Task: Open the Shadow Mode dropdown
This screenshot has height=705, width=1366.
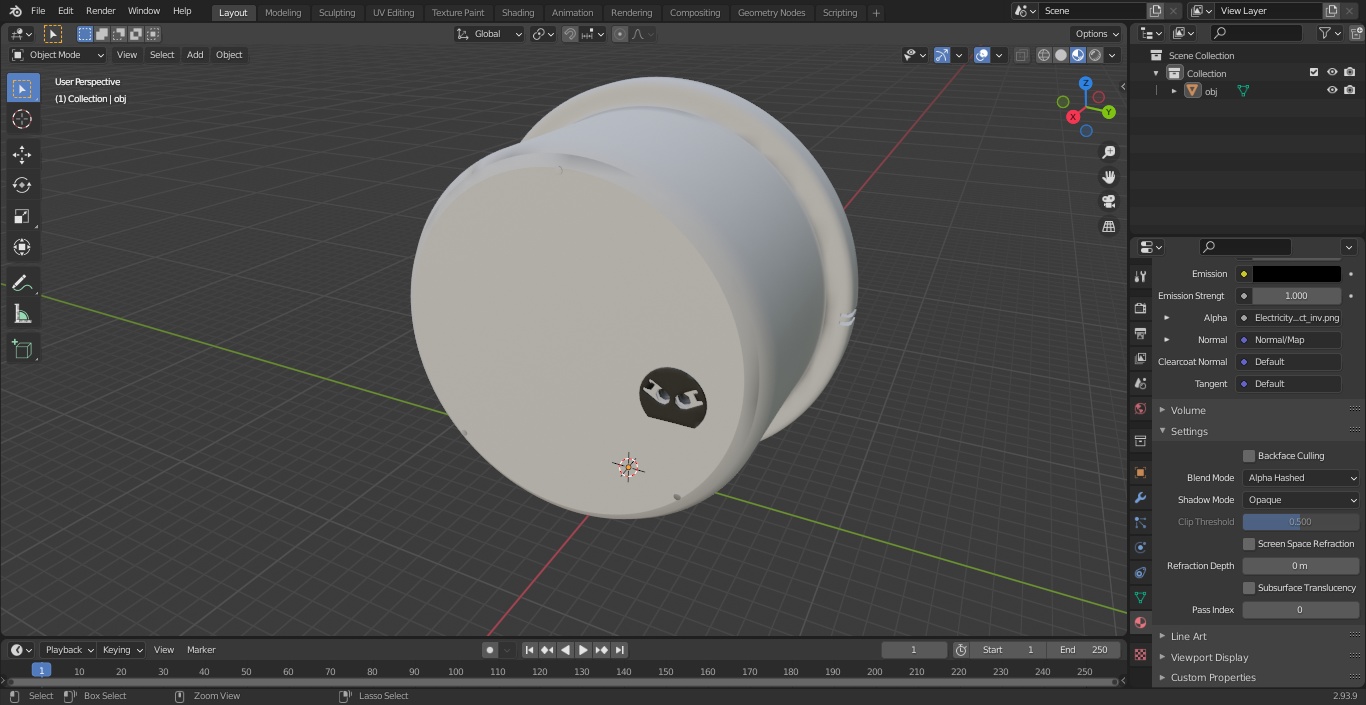Action: (1301, 500)
